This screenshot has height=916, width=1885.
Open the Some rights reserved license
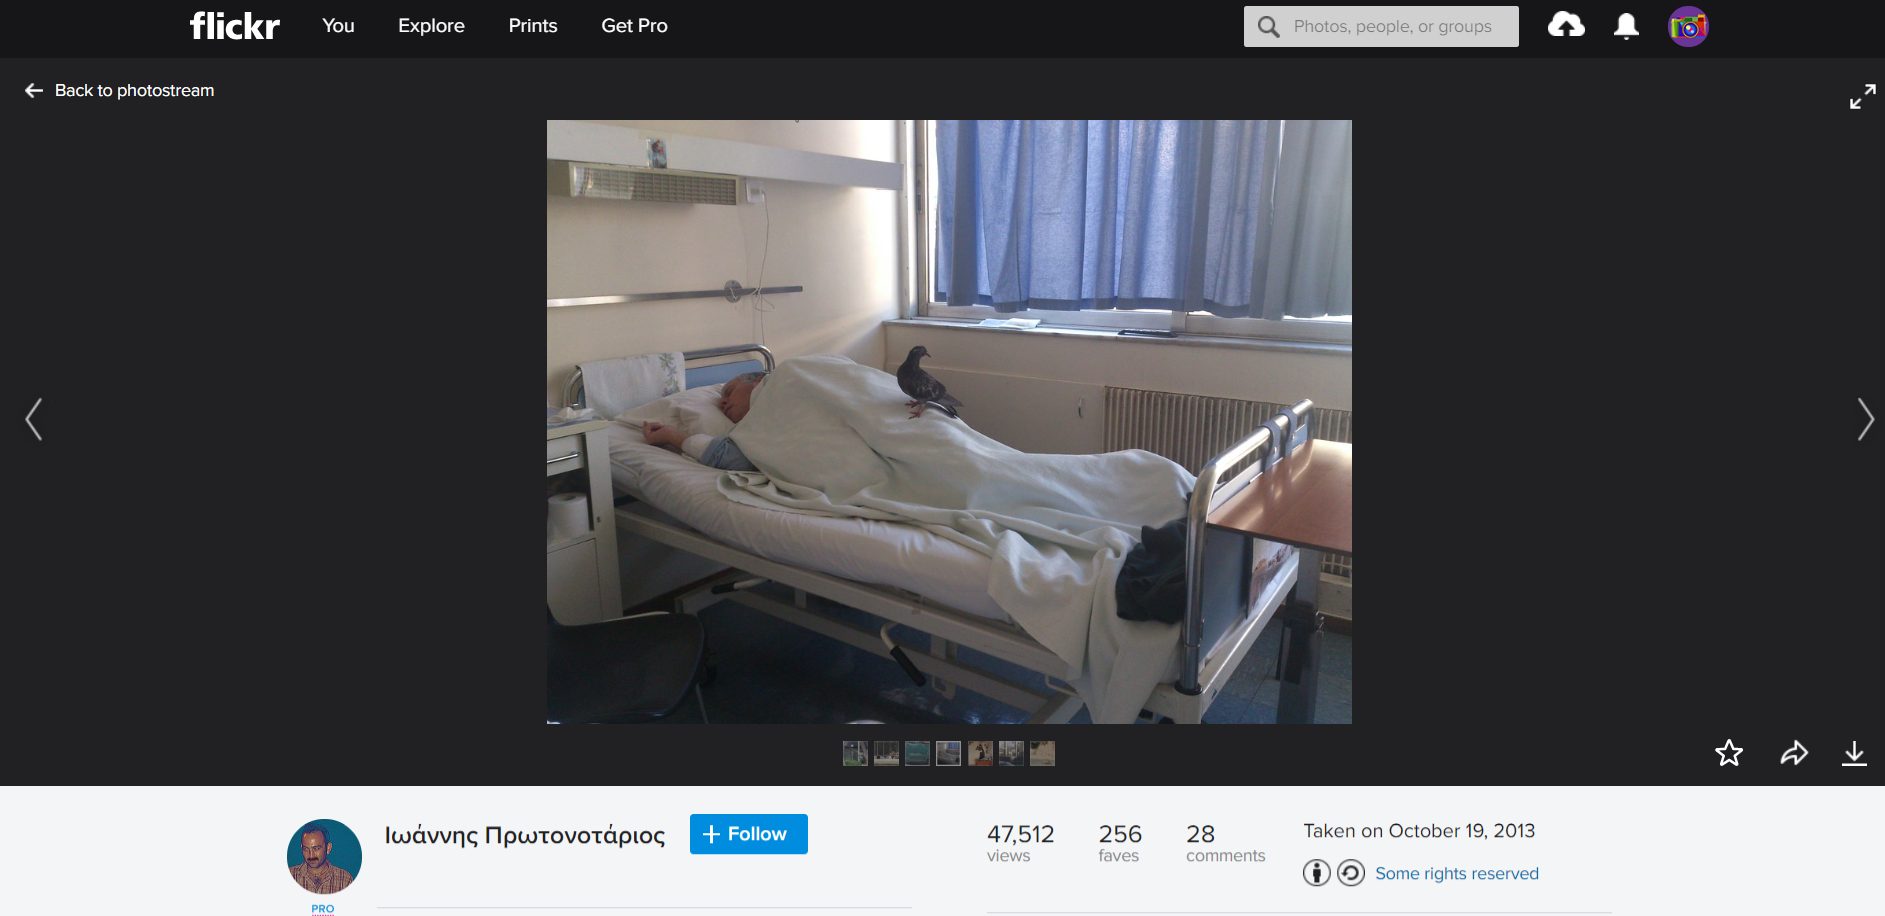pyautogui.click(x=1456, y=873)
